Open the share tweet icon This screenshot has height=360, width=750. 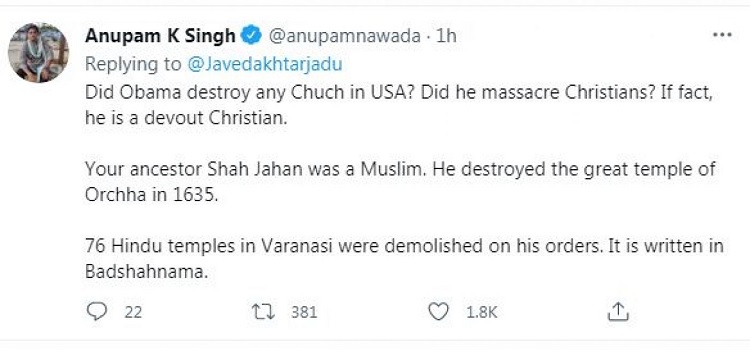[x=618, y=312]
